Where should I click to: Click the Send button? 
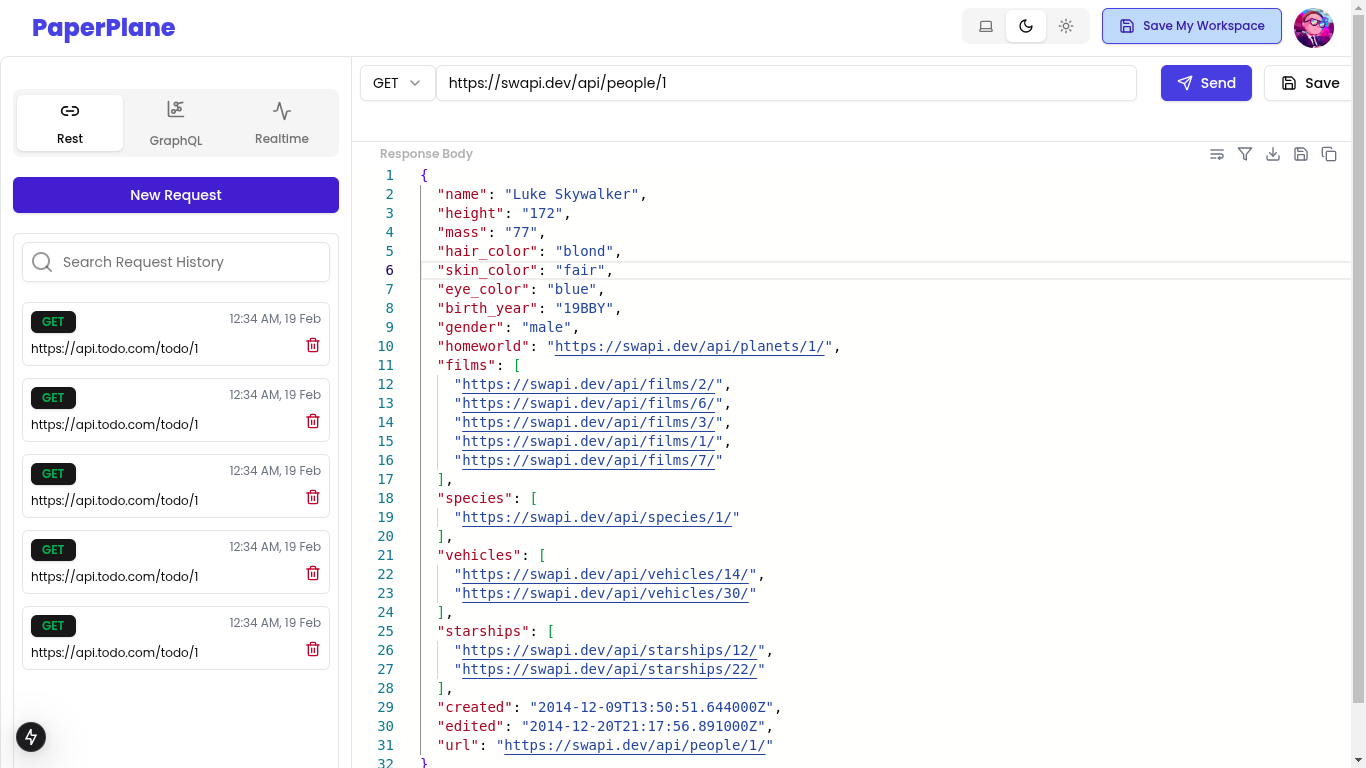[x=1206, y=83]
